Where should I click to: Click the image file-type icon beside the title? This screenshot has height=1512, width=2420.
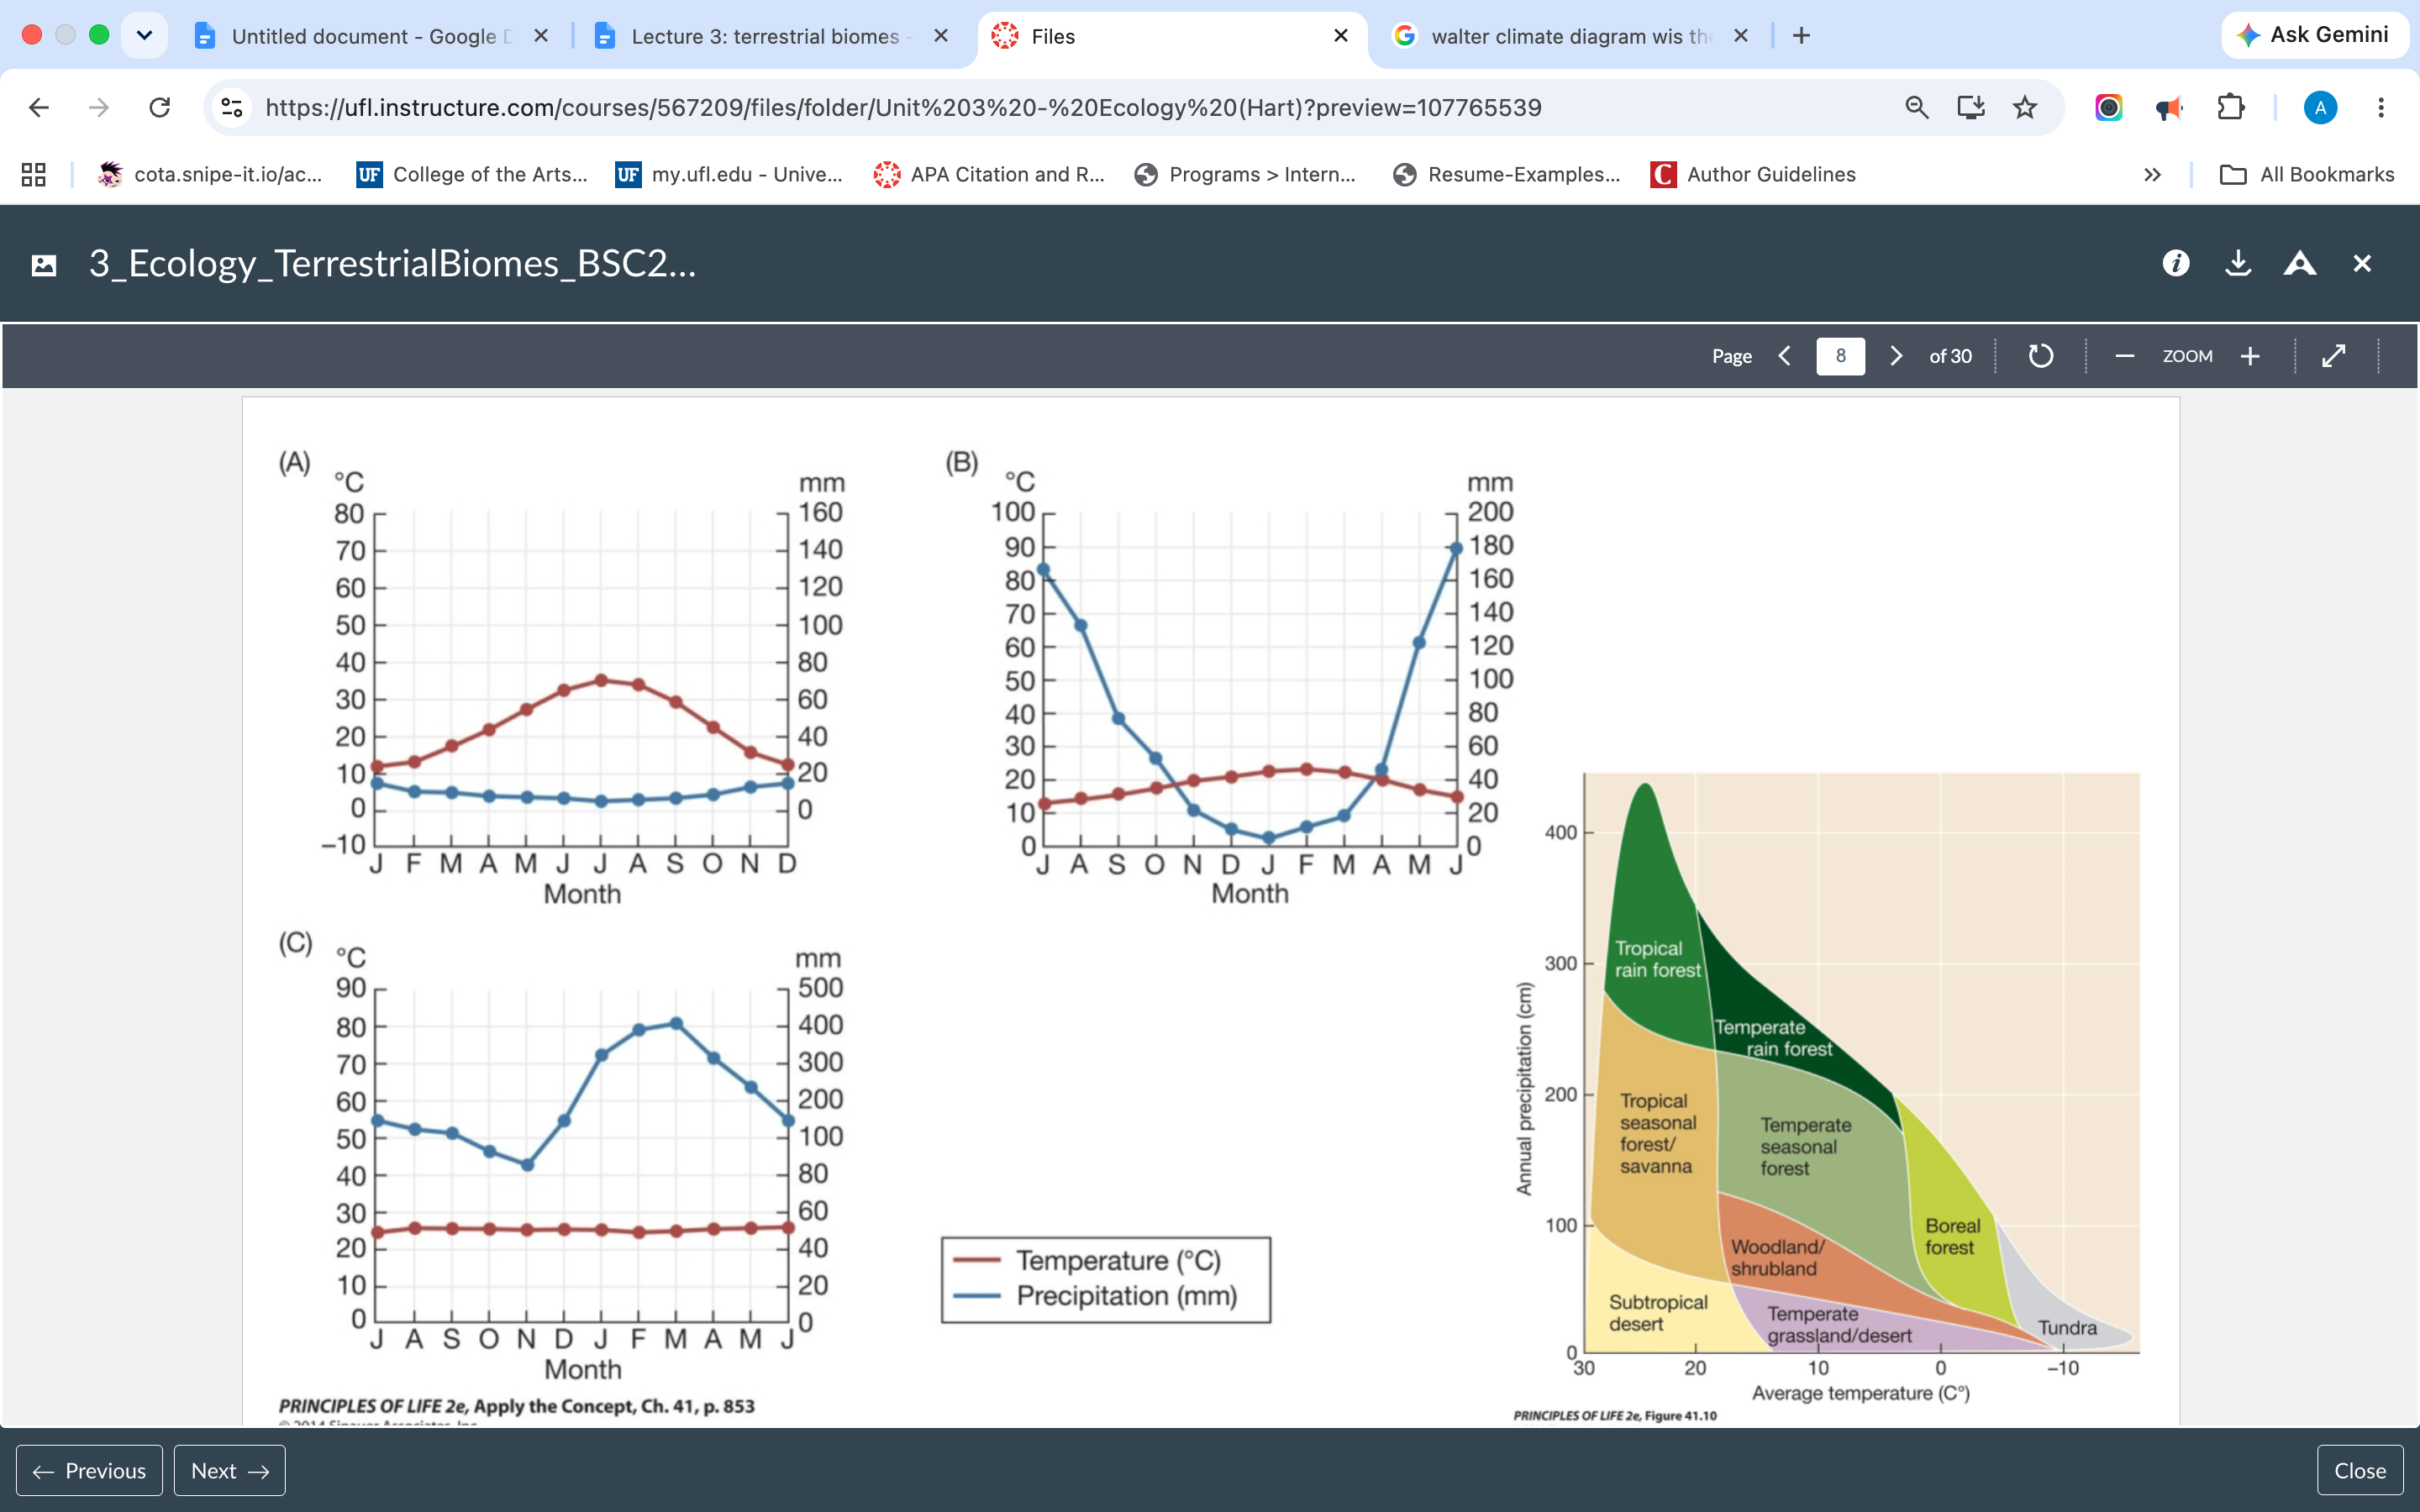click(44, 264)
